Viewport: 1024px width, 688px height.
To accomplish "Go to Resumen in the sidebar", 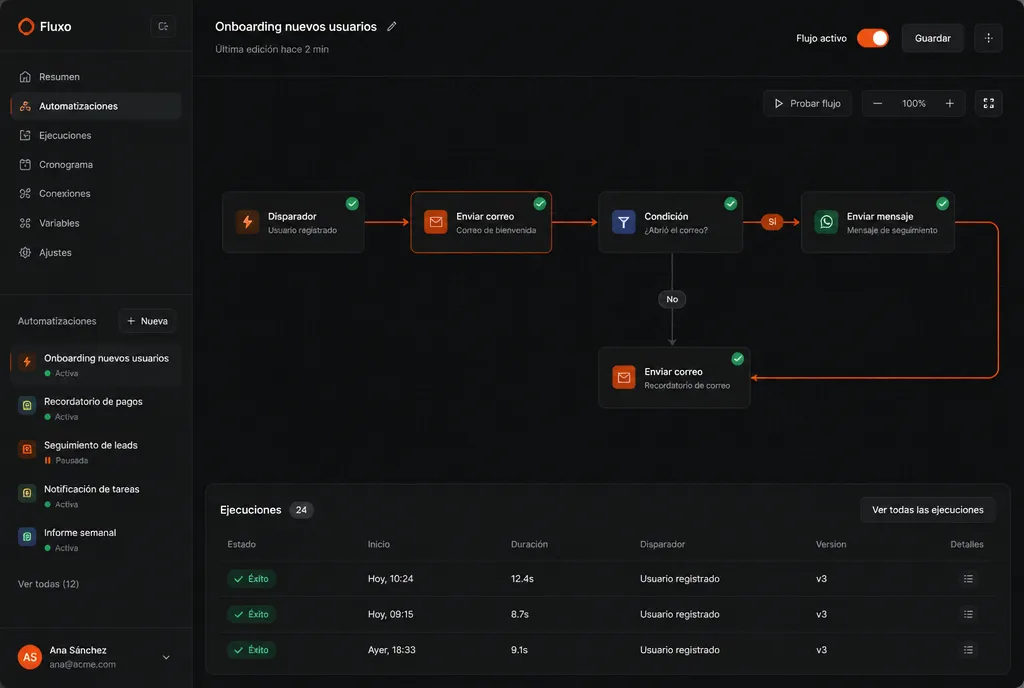I will point(96,77).
